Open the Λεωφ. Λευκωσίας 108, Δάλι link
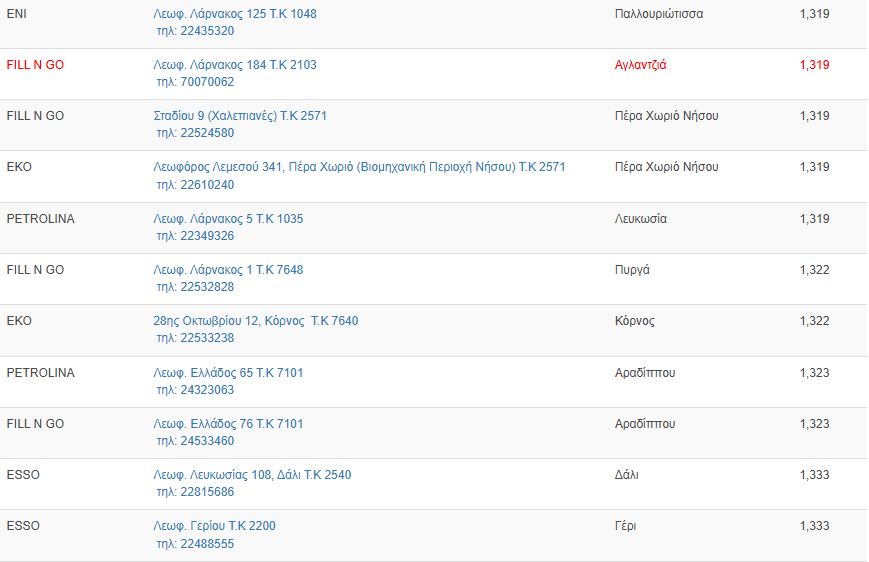 click(x=252, y=475)
